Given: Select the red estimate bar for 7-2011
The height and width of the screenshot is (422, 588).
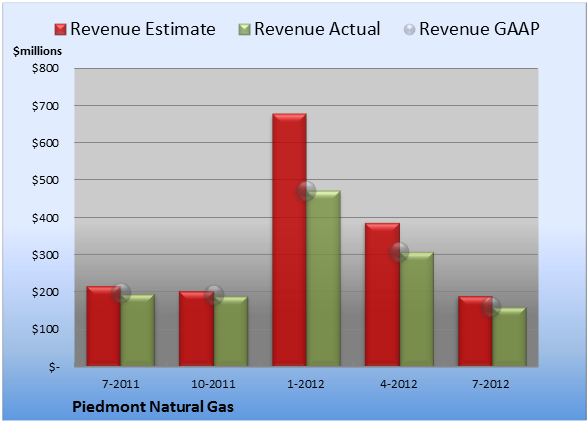Looking at the screenshot, I should [x=104, y=326].
